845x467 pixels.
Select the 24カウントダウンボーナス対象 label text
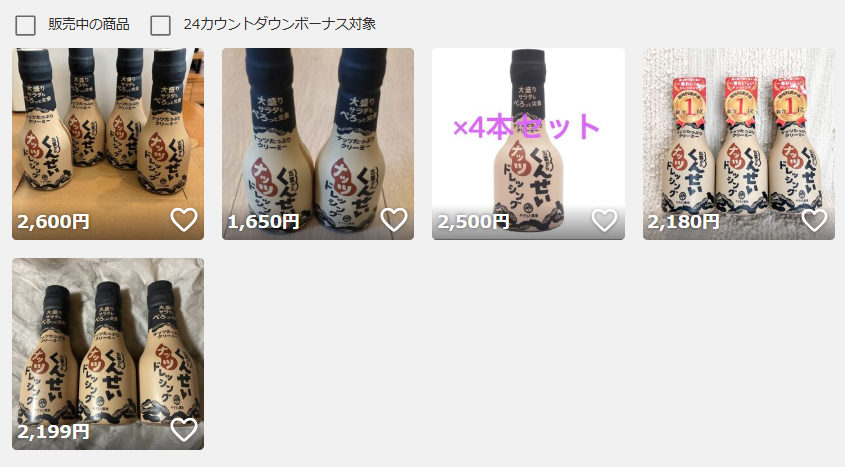280,24
